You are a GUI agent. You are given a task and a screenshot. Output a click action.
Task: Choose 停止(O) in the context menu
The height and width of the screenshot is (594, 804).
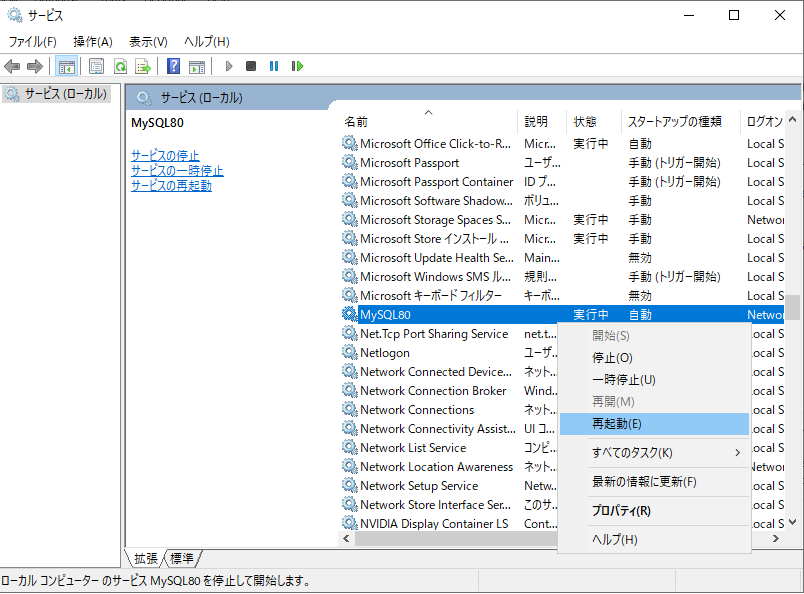point(654,358)
